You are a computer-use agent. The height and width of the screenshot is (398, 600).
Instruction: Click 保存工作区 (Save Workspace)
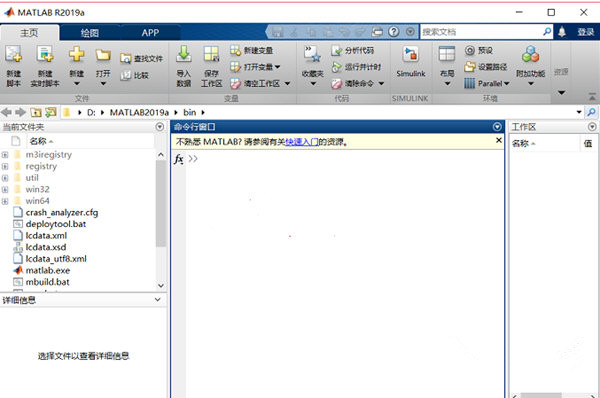(x=211, y=66)
